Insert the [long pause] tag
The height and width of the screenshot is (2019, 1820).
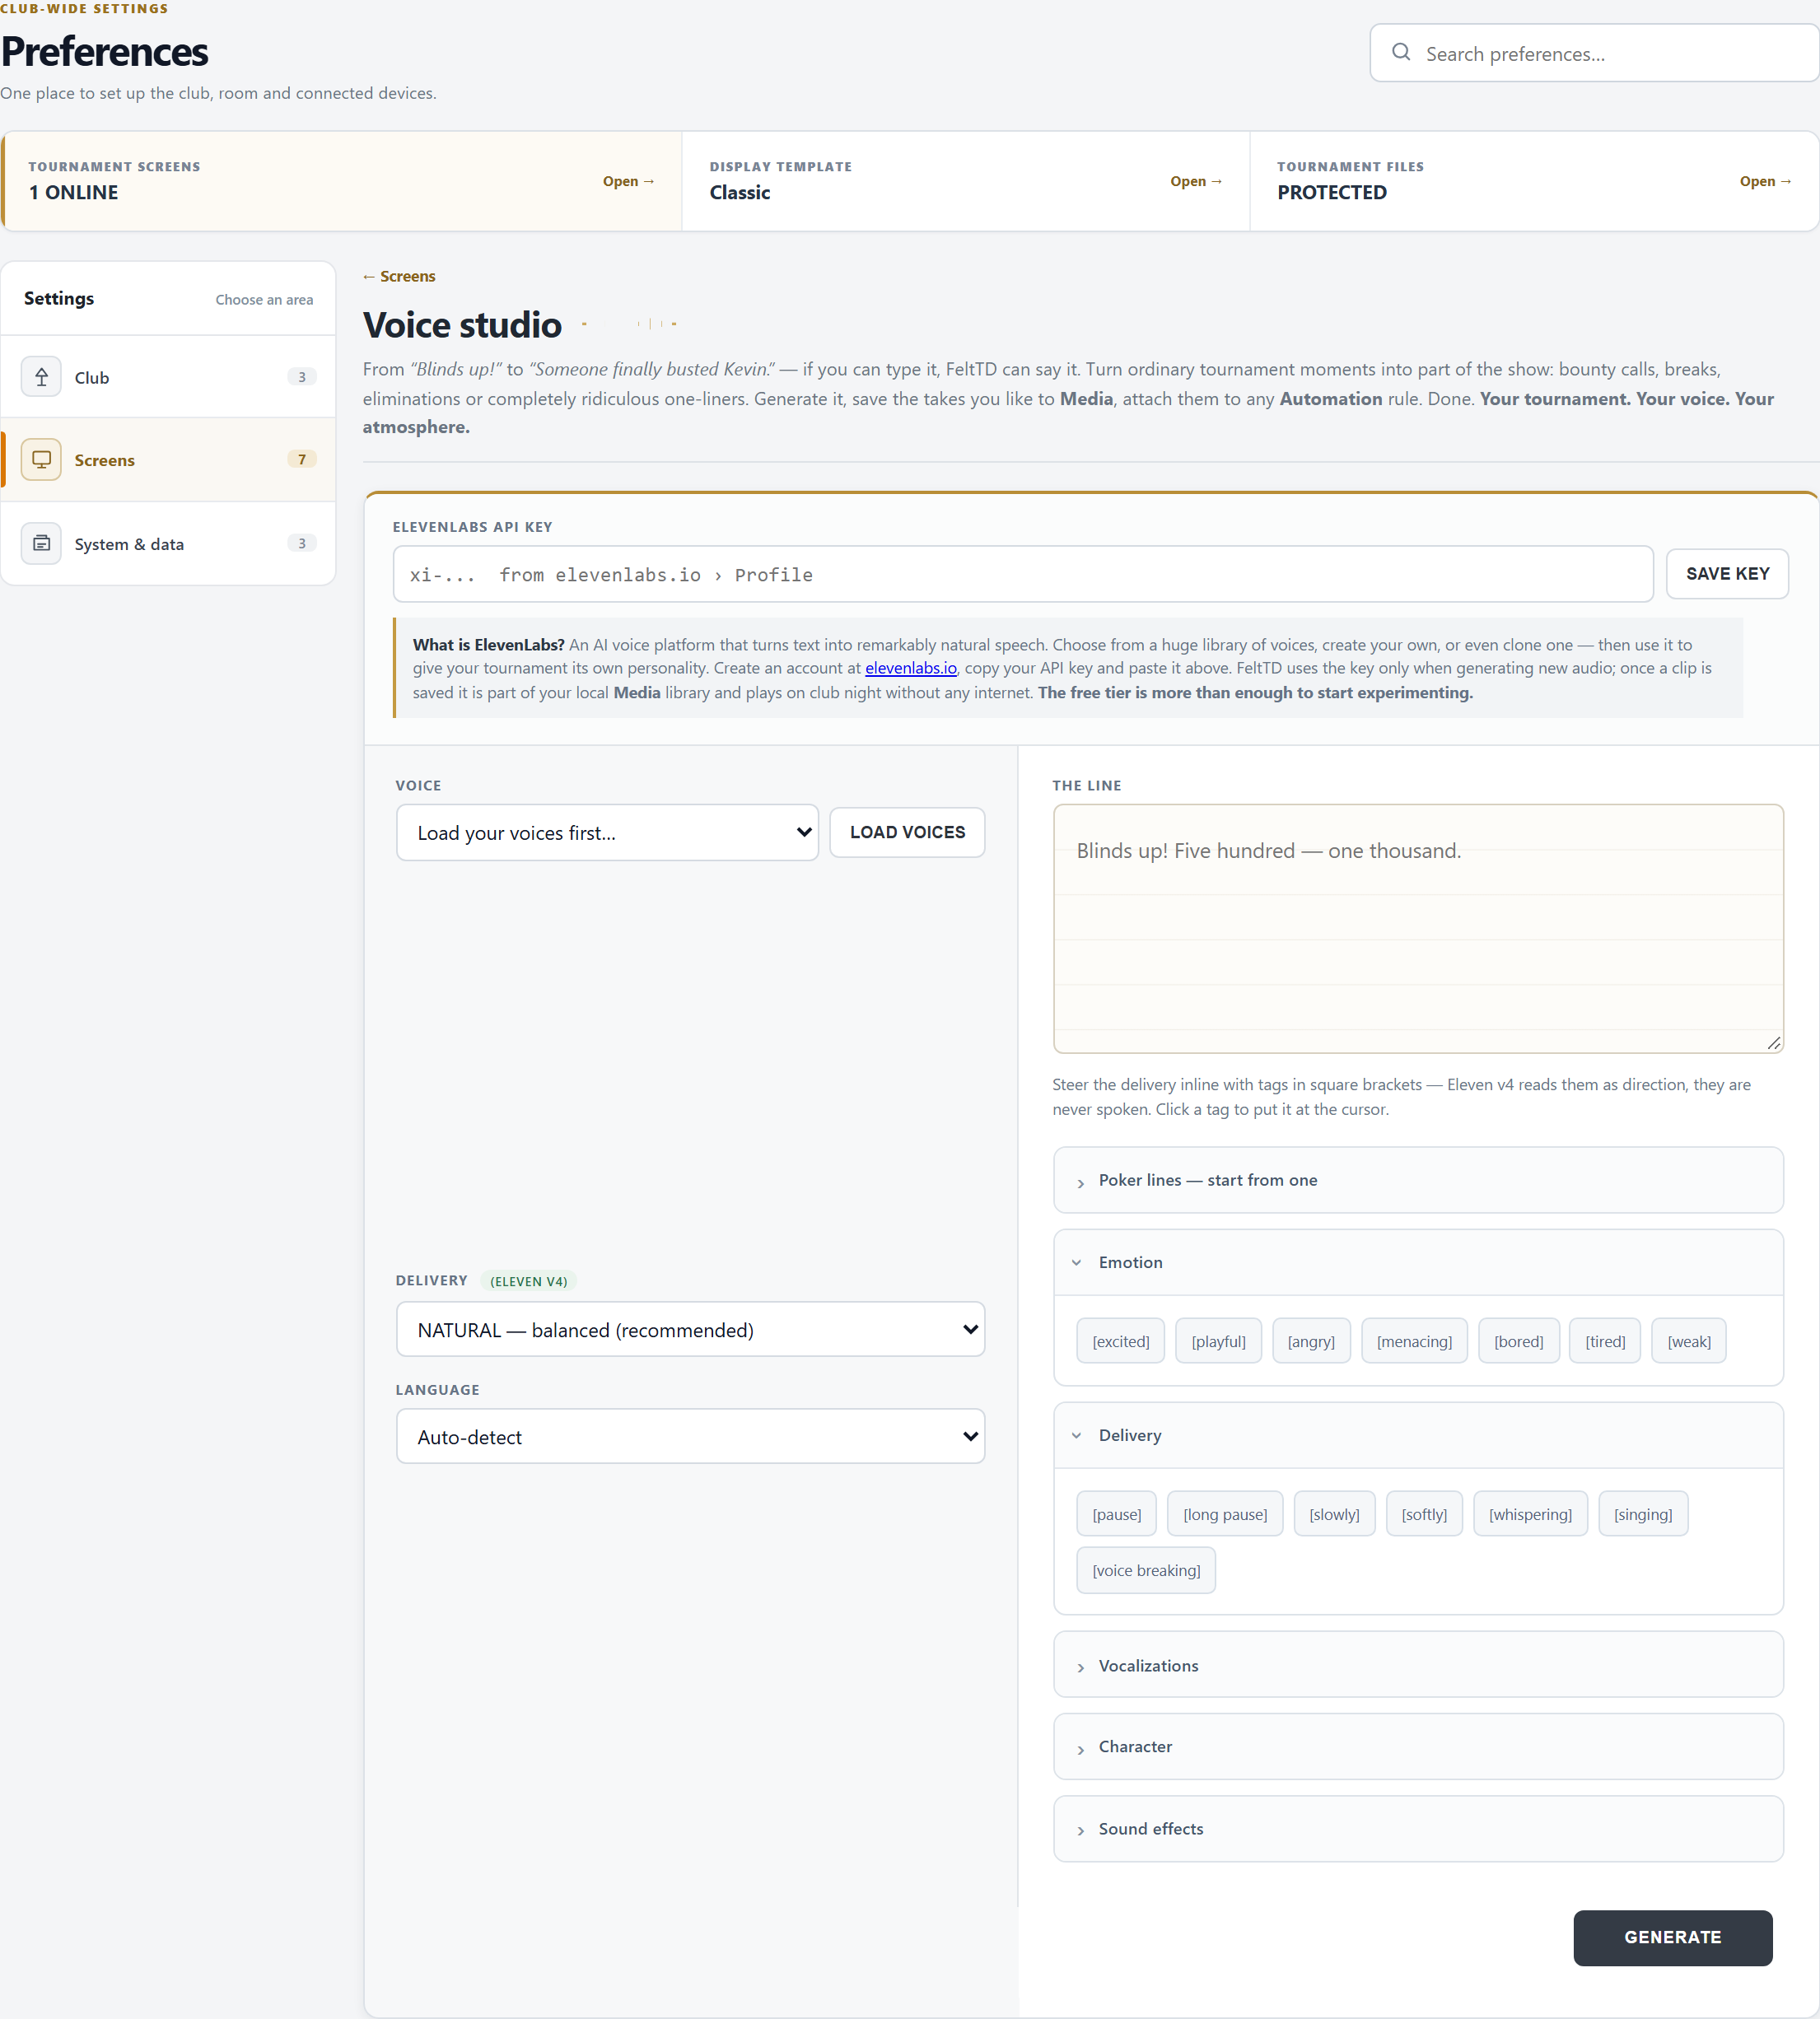click(1224, 1514)
